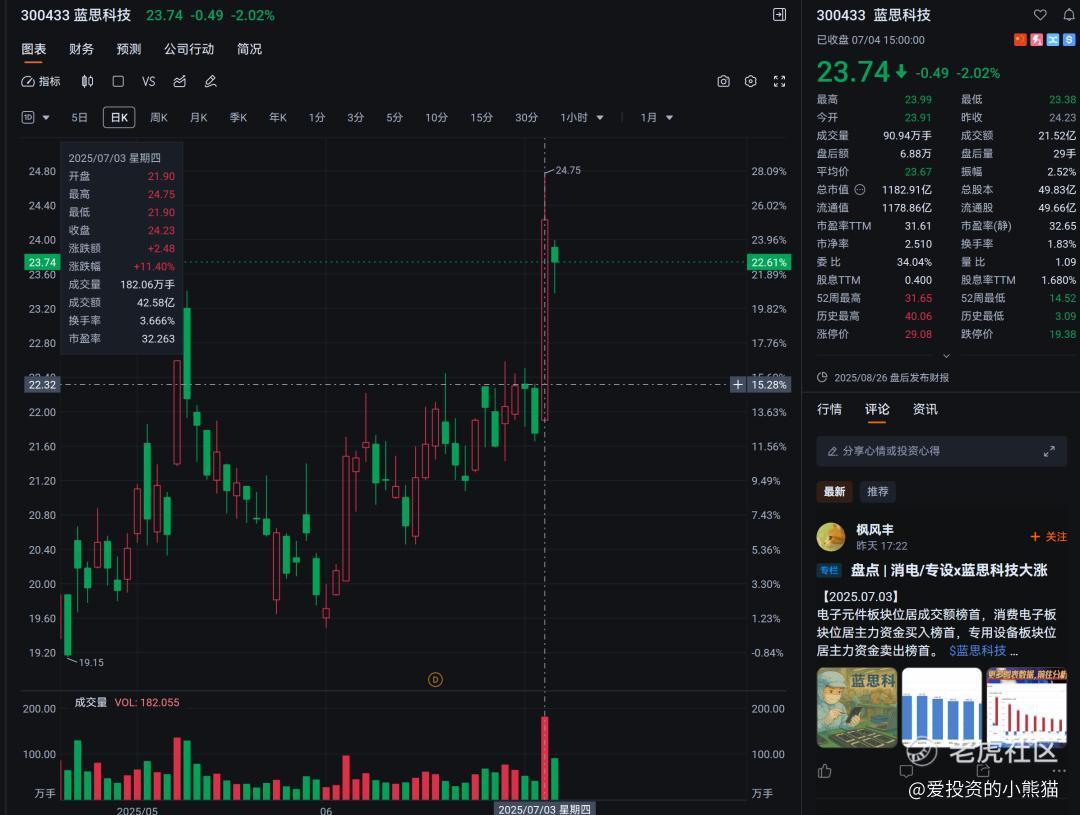Select the 周K chart period

tap(159, 118)
